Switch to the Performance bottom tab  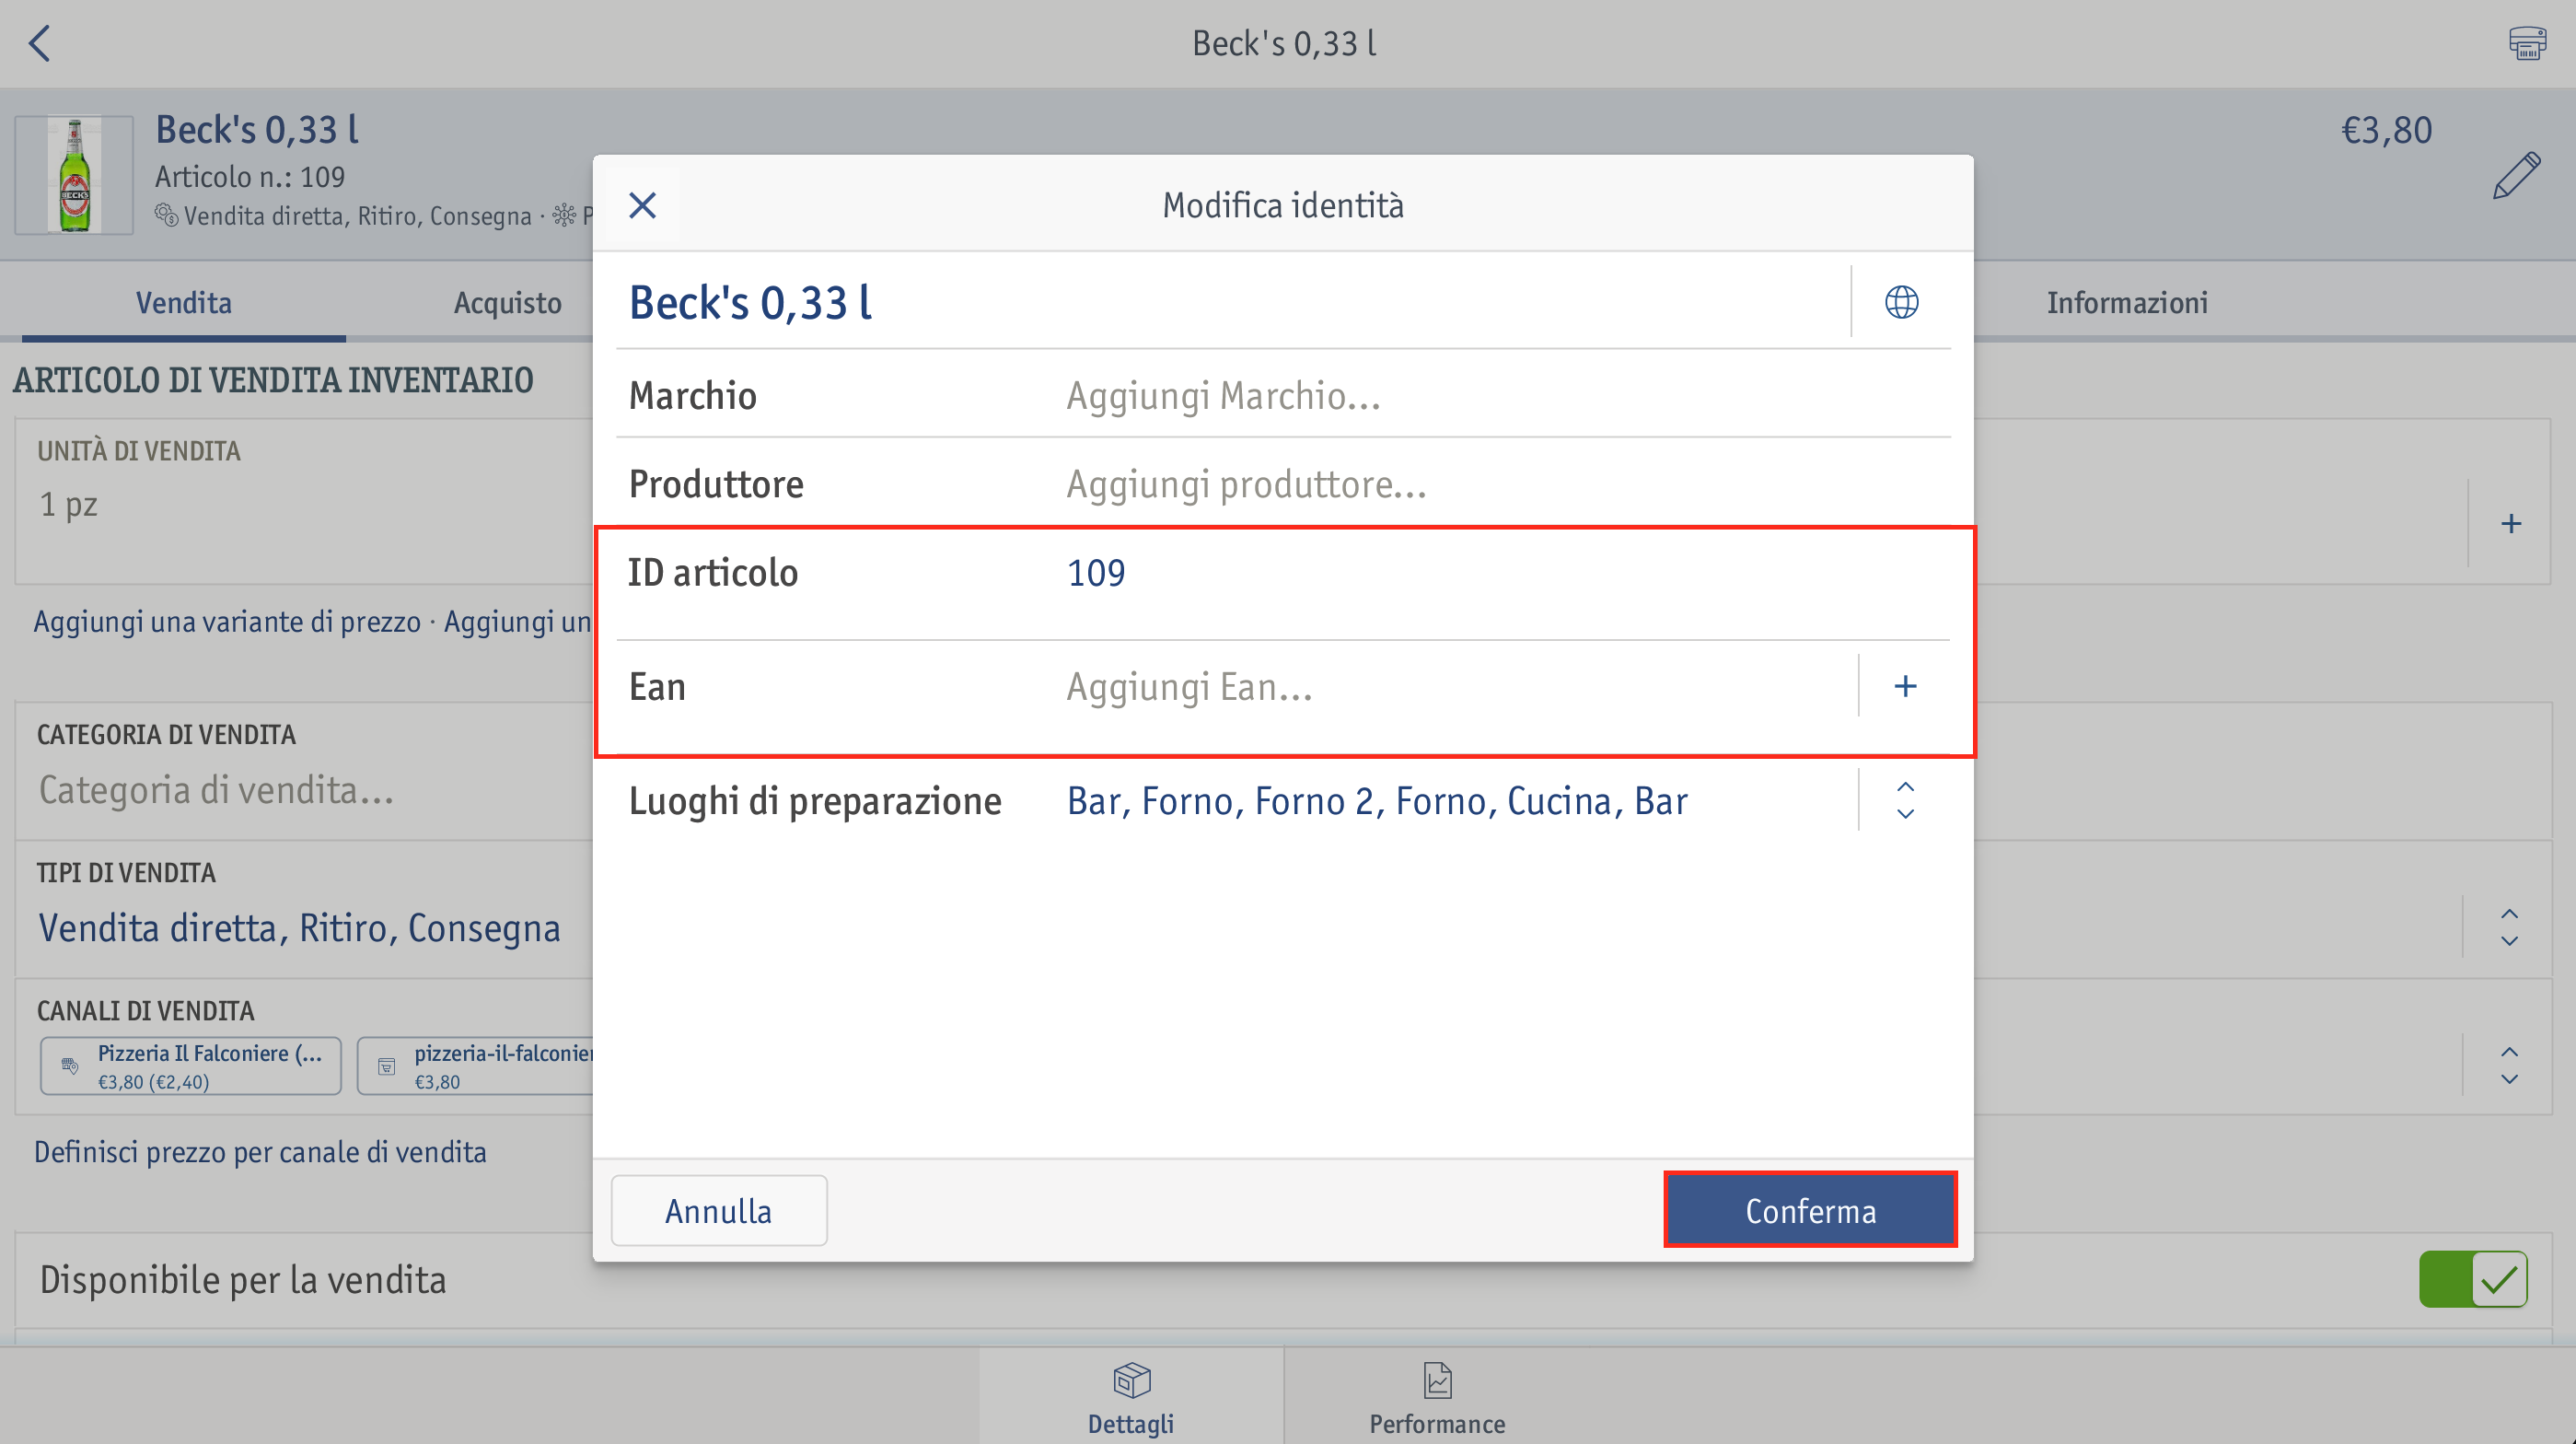tap(1437, 1397)
